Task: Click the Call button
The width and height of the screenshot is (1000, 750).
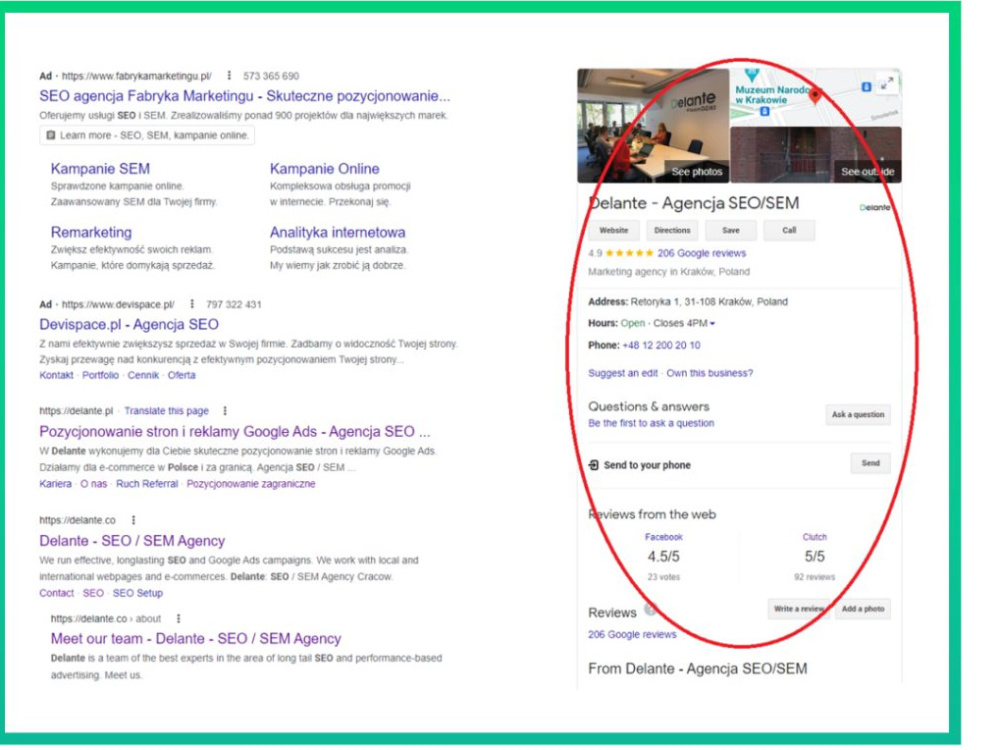Action: coord(789,230)
